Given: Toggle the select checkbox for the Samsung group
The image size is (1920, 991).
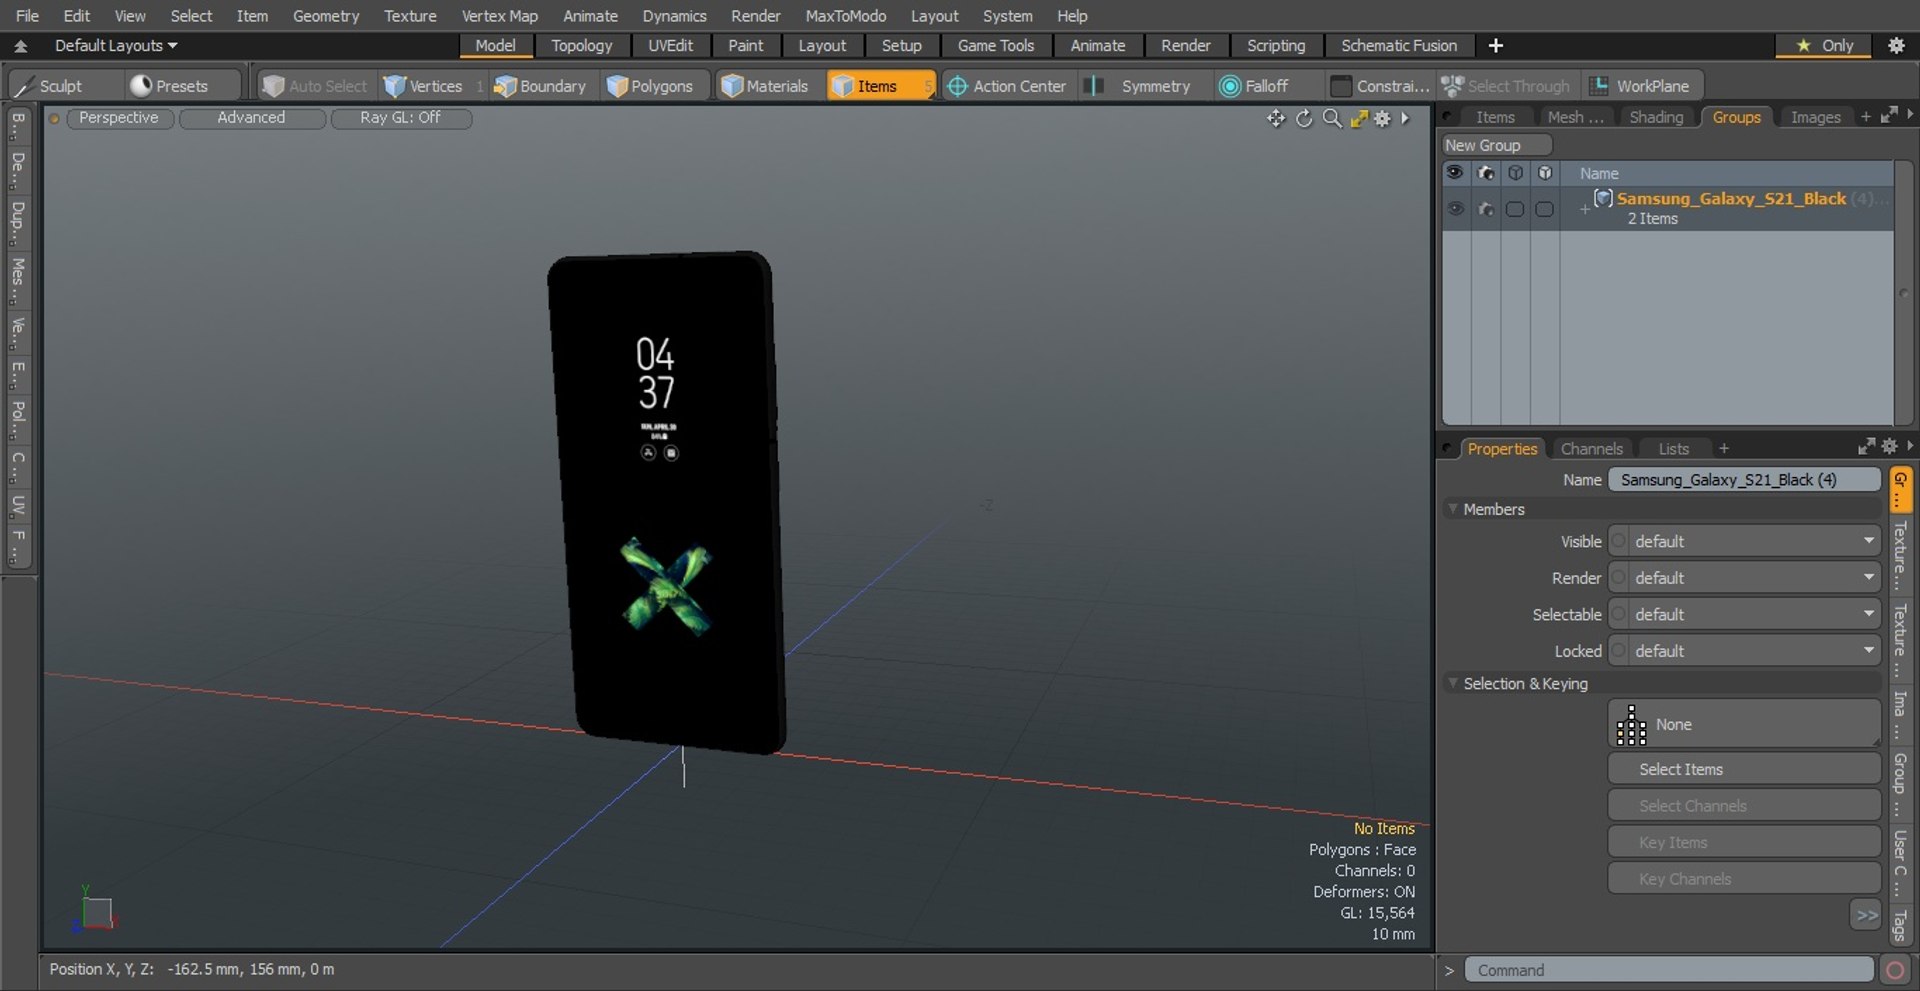Looking at the screenshot, I should [1515, 209].
